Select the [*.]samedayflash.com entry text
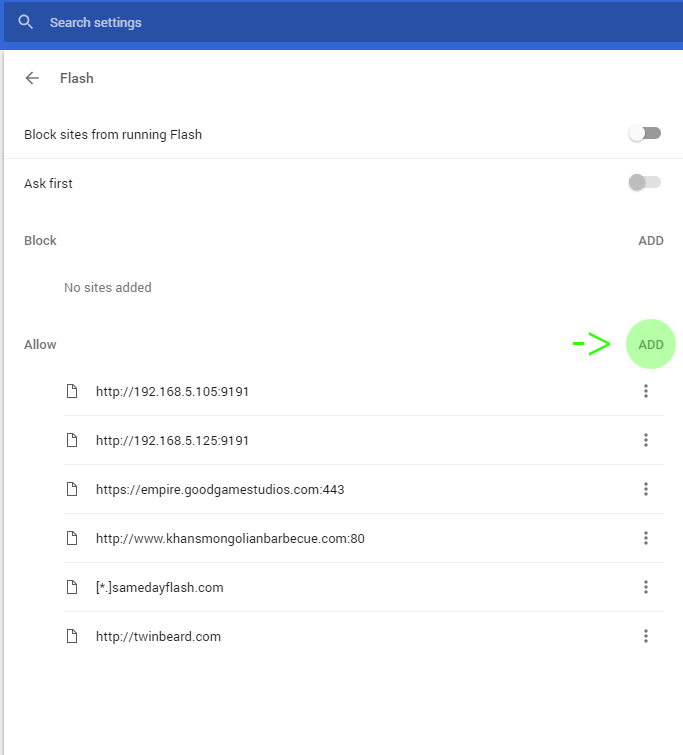 click(x=159, y=587)
